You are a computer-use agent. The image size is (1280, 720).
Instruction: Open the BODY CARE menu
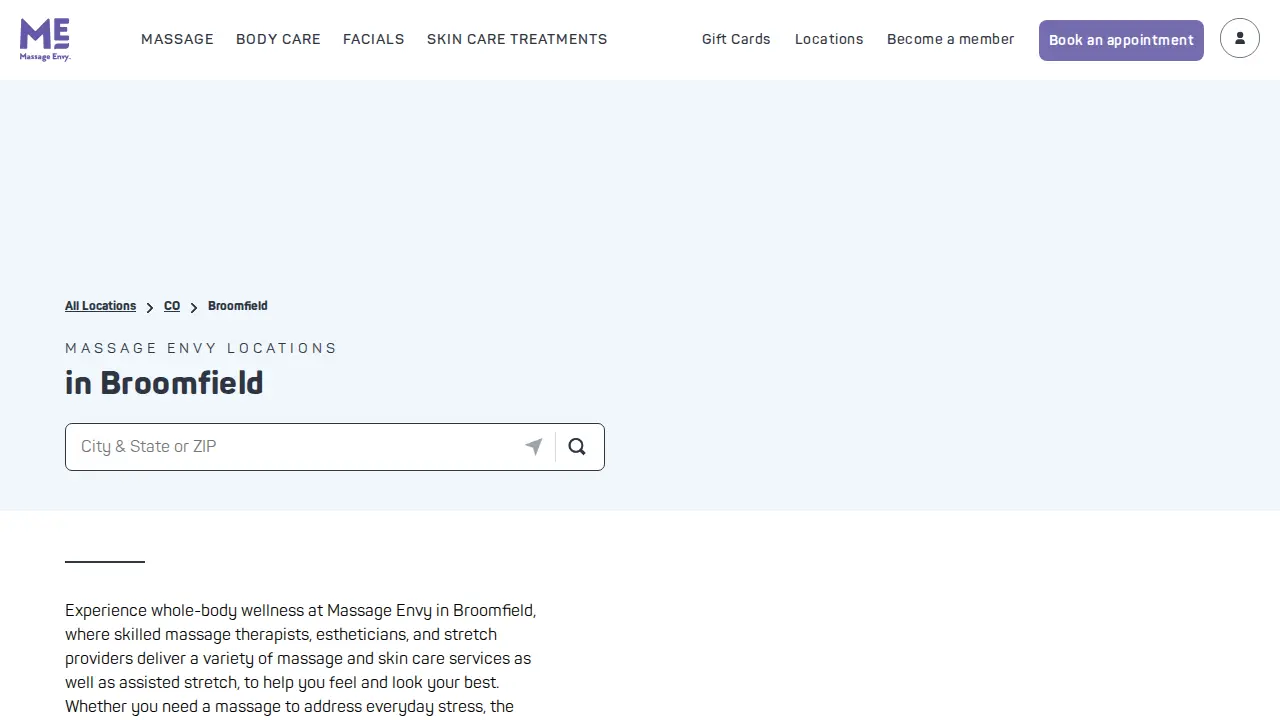[x=278, y=39]
